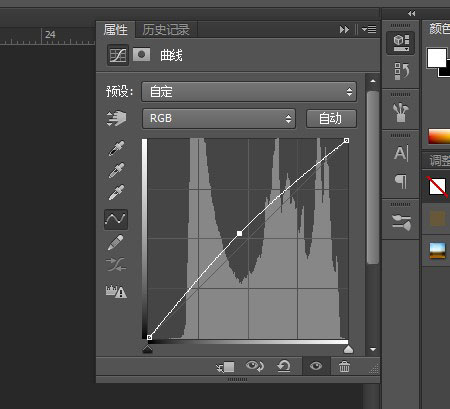Screen dimensions: 450x409
Task: Toggle layer visibility eye icon
Action: point(316,366)
